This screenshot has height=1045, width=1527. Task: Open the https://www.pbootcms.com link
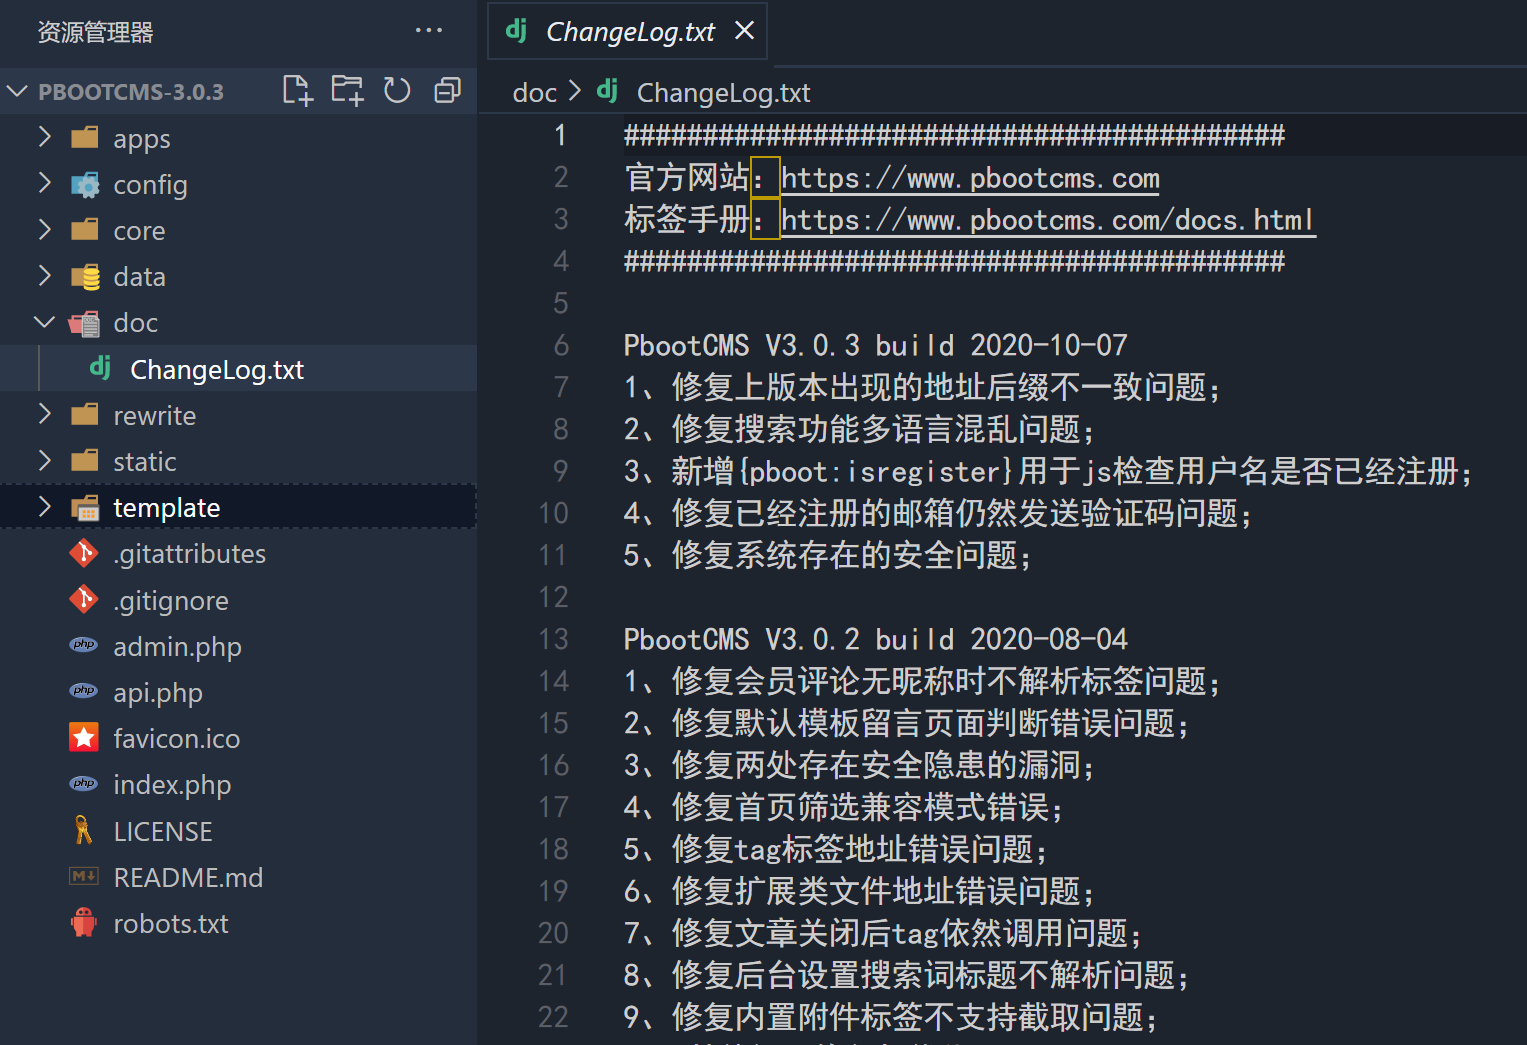(970, 178)
